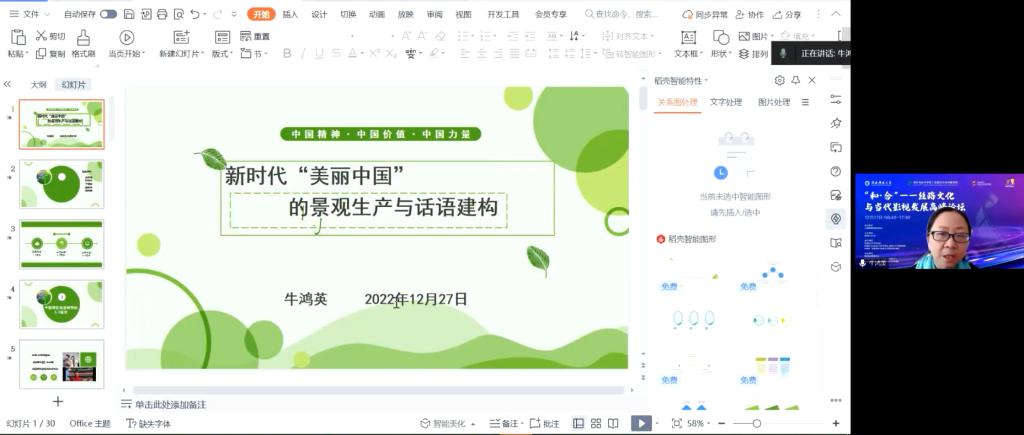Open the Insert (插入) ribbon tab
Viewport: 1024px width, 435px height.
tap(290, 15)
